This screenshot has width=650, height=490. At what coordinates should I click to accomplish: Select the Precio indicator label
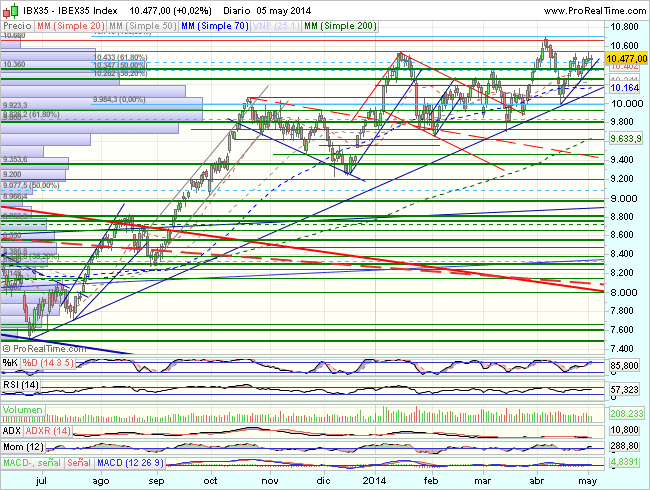coord(15,23)
